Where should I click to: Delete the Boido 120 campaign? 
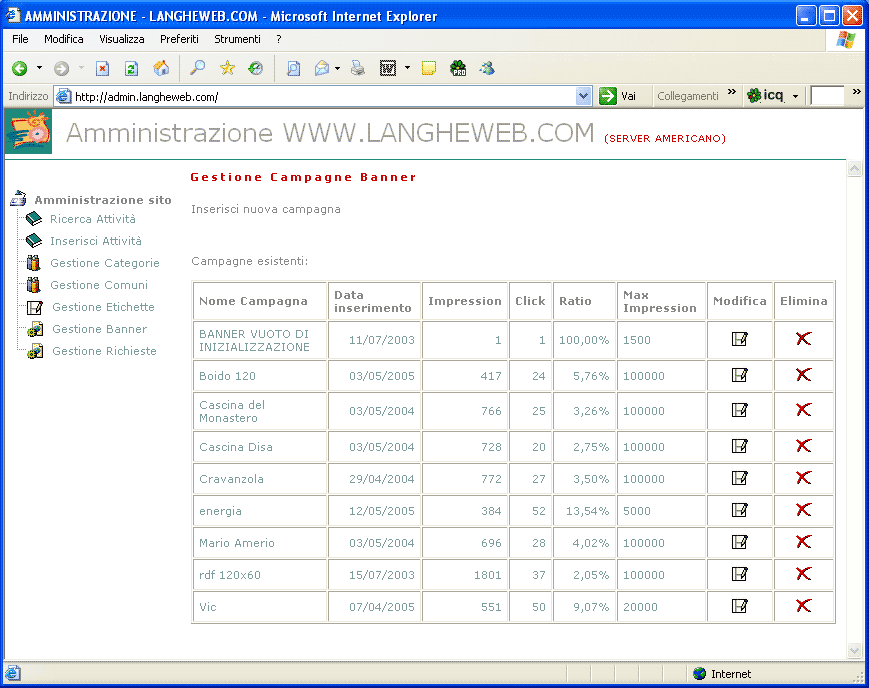click(804, 375)
